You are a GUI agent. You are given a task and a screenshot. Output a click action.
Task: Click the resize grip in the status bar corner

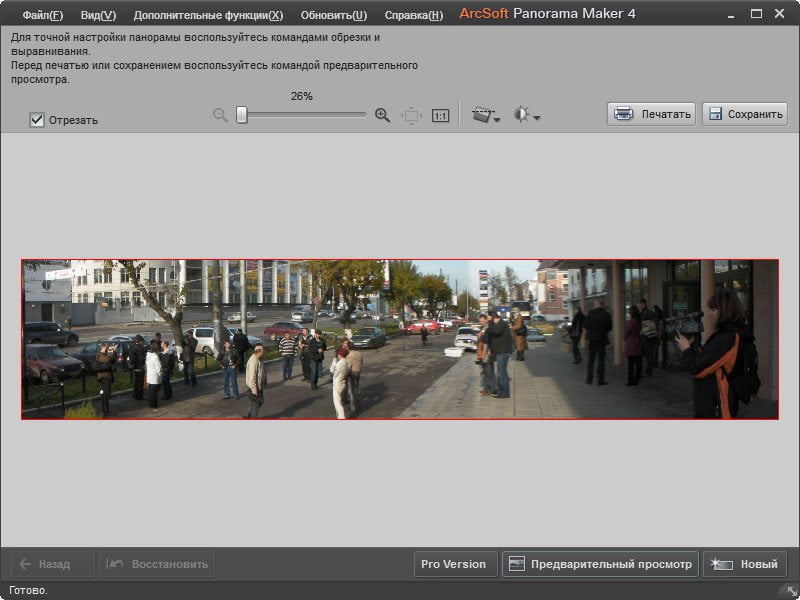click(x=792, y=592)
